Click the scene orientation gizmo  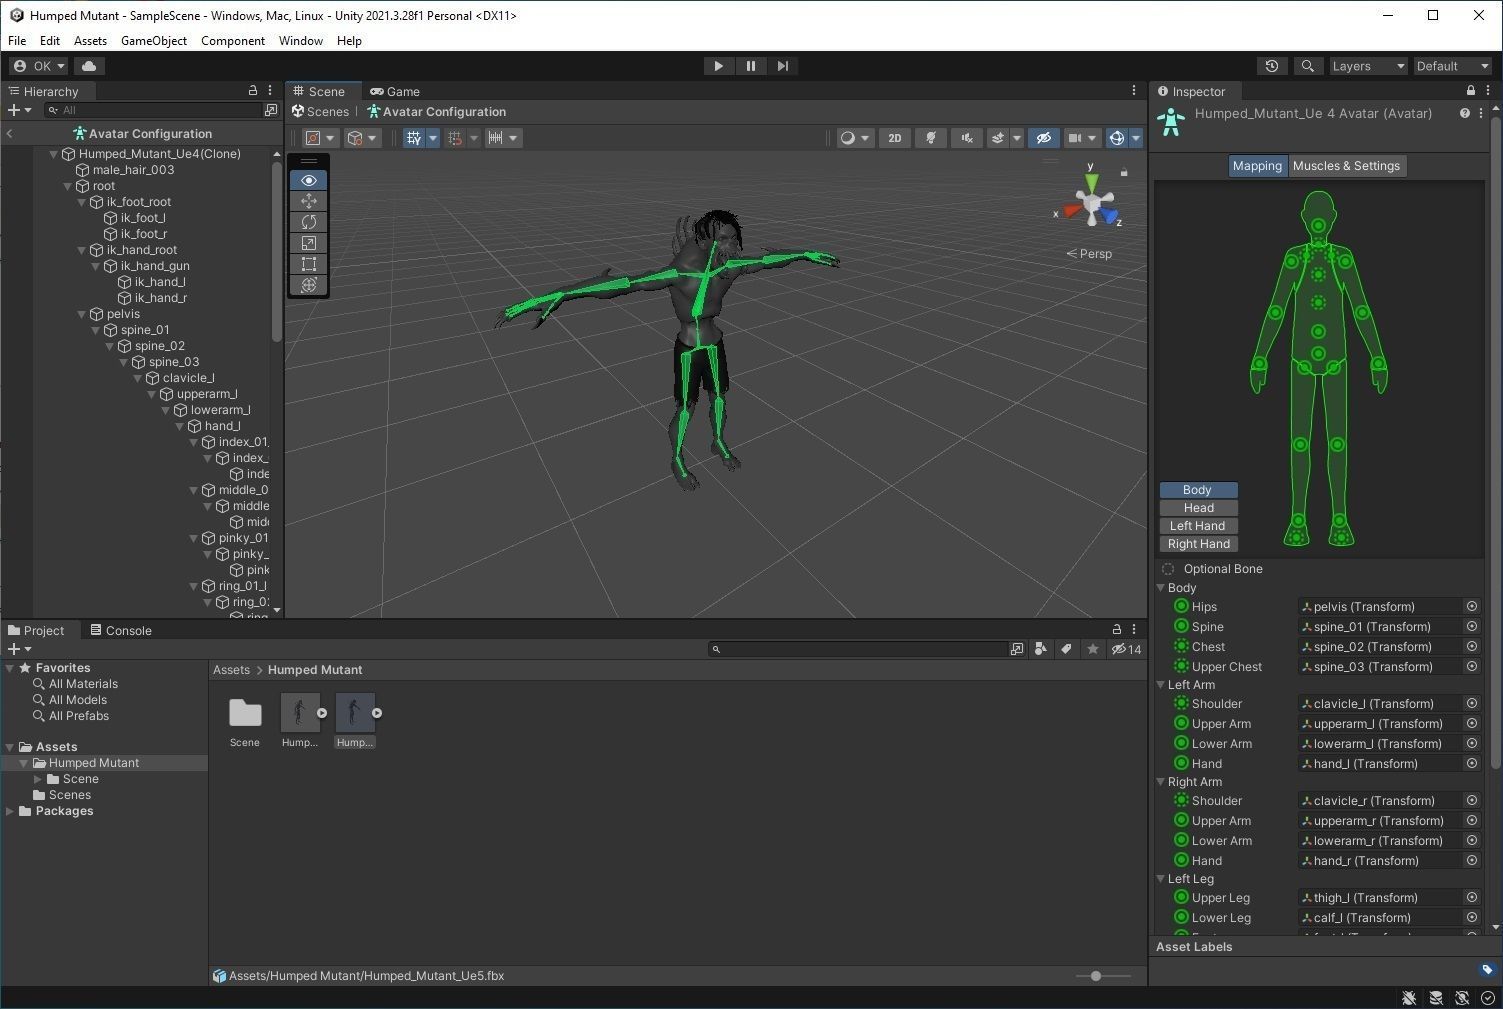click(x=1092, y=203)
